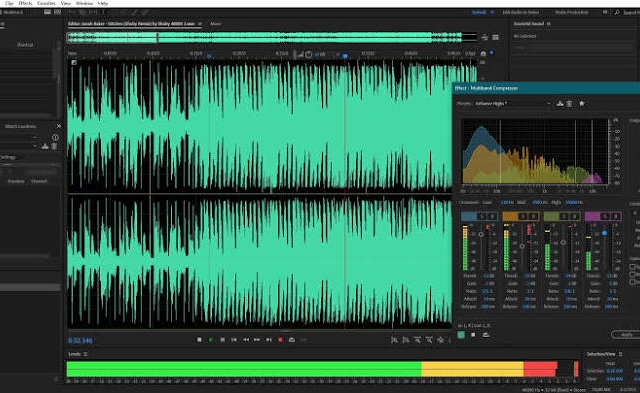
Task: Toggle Loop Playback in transport bar
Action: point(292,340)
